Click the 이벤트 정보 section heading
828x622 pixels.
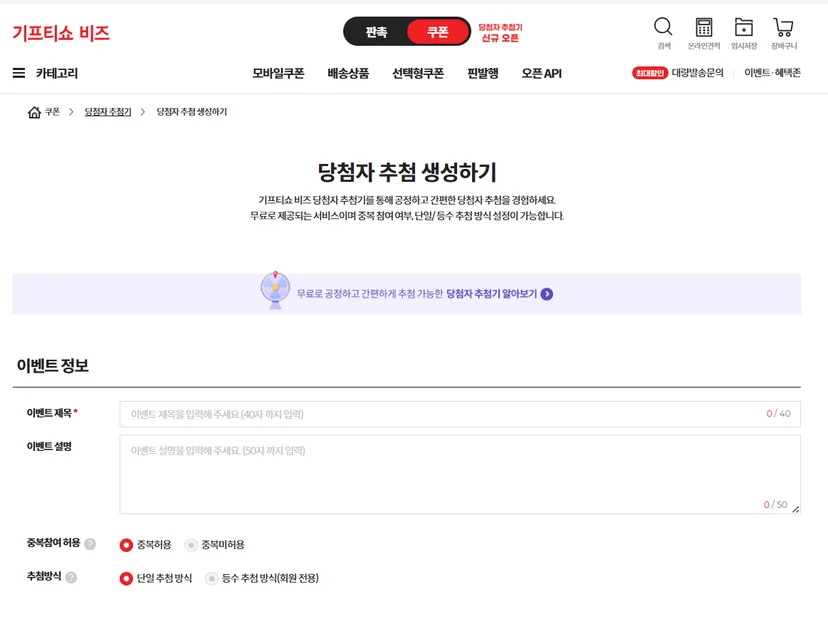[x=52, y=365]
